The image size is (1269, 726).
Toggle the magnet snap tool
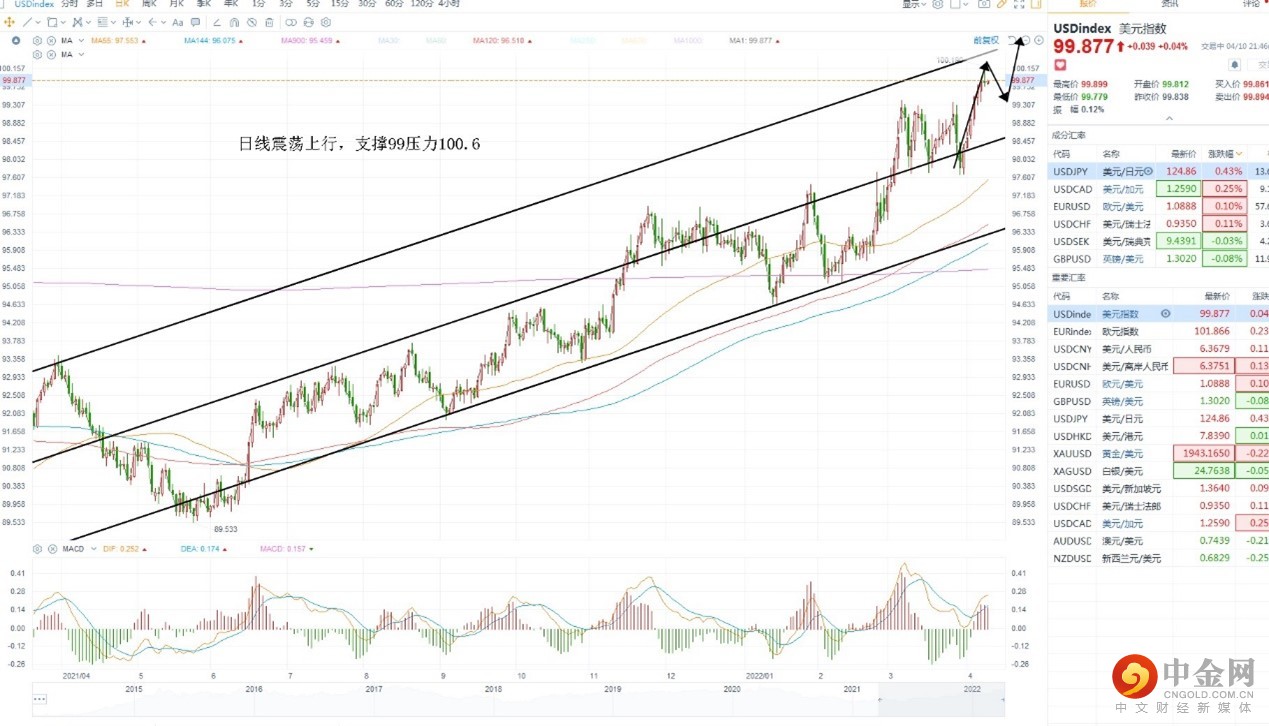(234, 22)
